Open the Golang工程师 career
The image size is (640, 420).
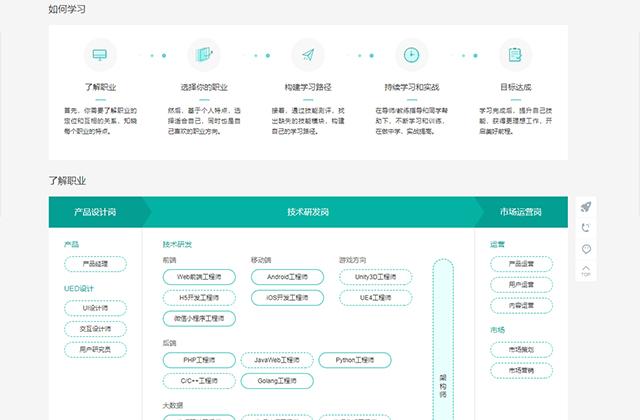point(277,381)
